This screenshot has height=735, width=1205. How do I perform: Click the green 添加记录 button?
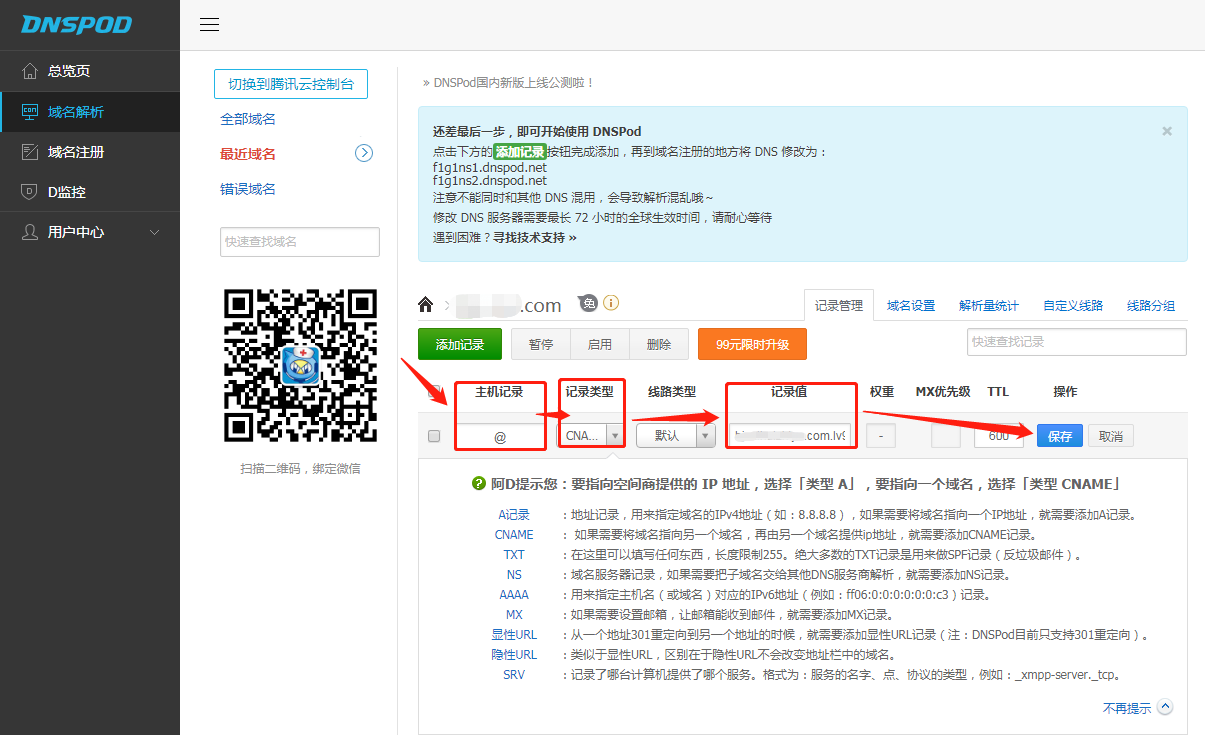(x=459, y=344)
